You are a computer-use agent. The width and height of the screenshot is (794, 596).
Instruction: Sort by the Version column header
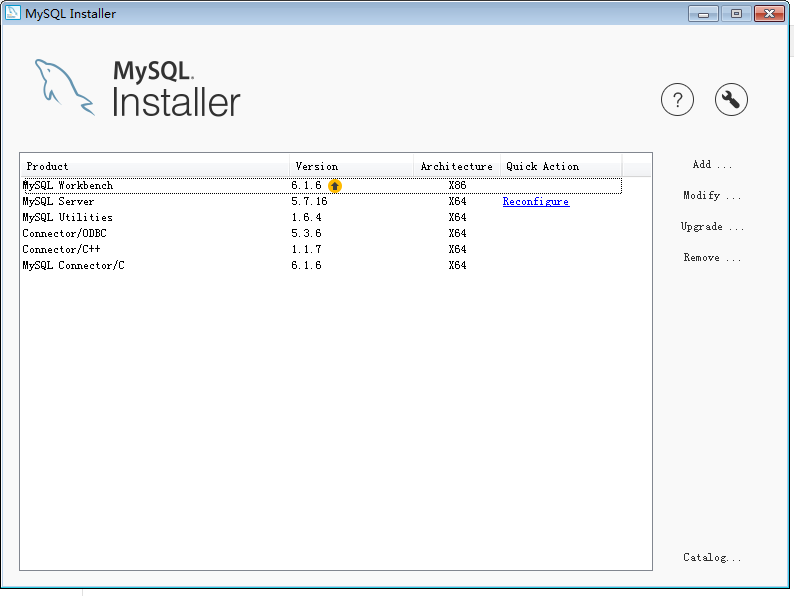[x=351, y=167]
